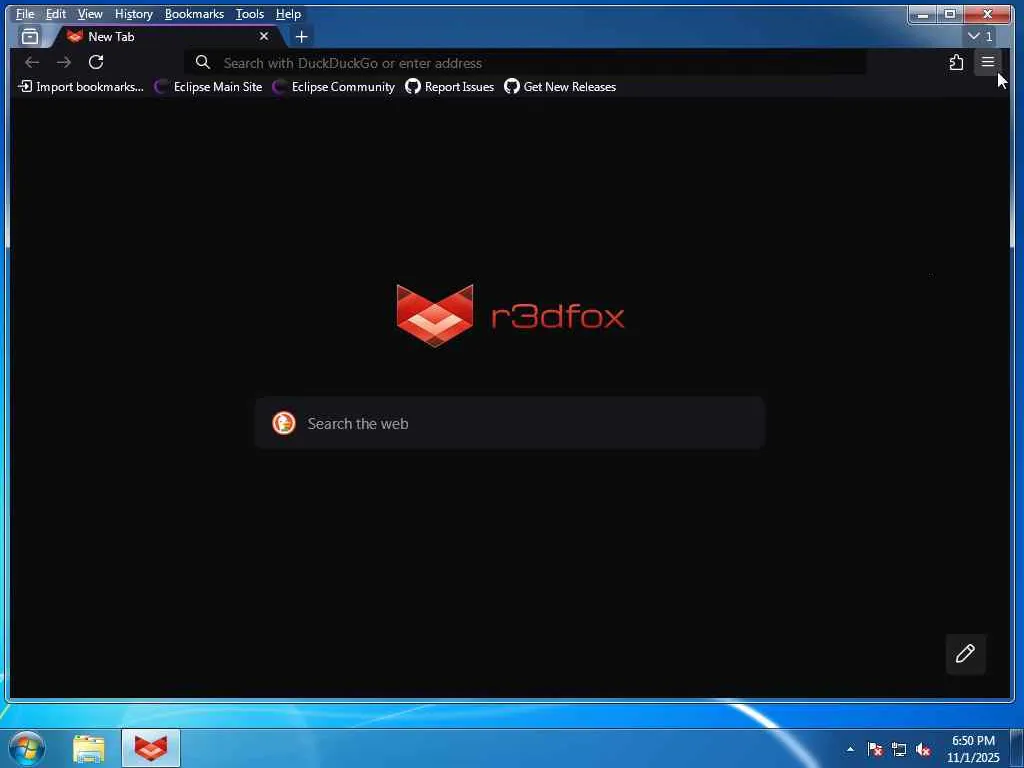
Task: Go back with the back arrow
Action: tap(31, 62)
